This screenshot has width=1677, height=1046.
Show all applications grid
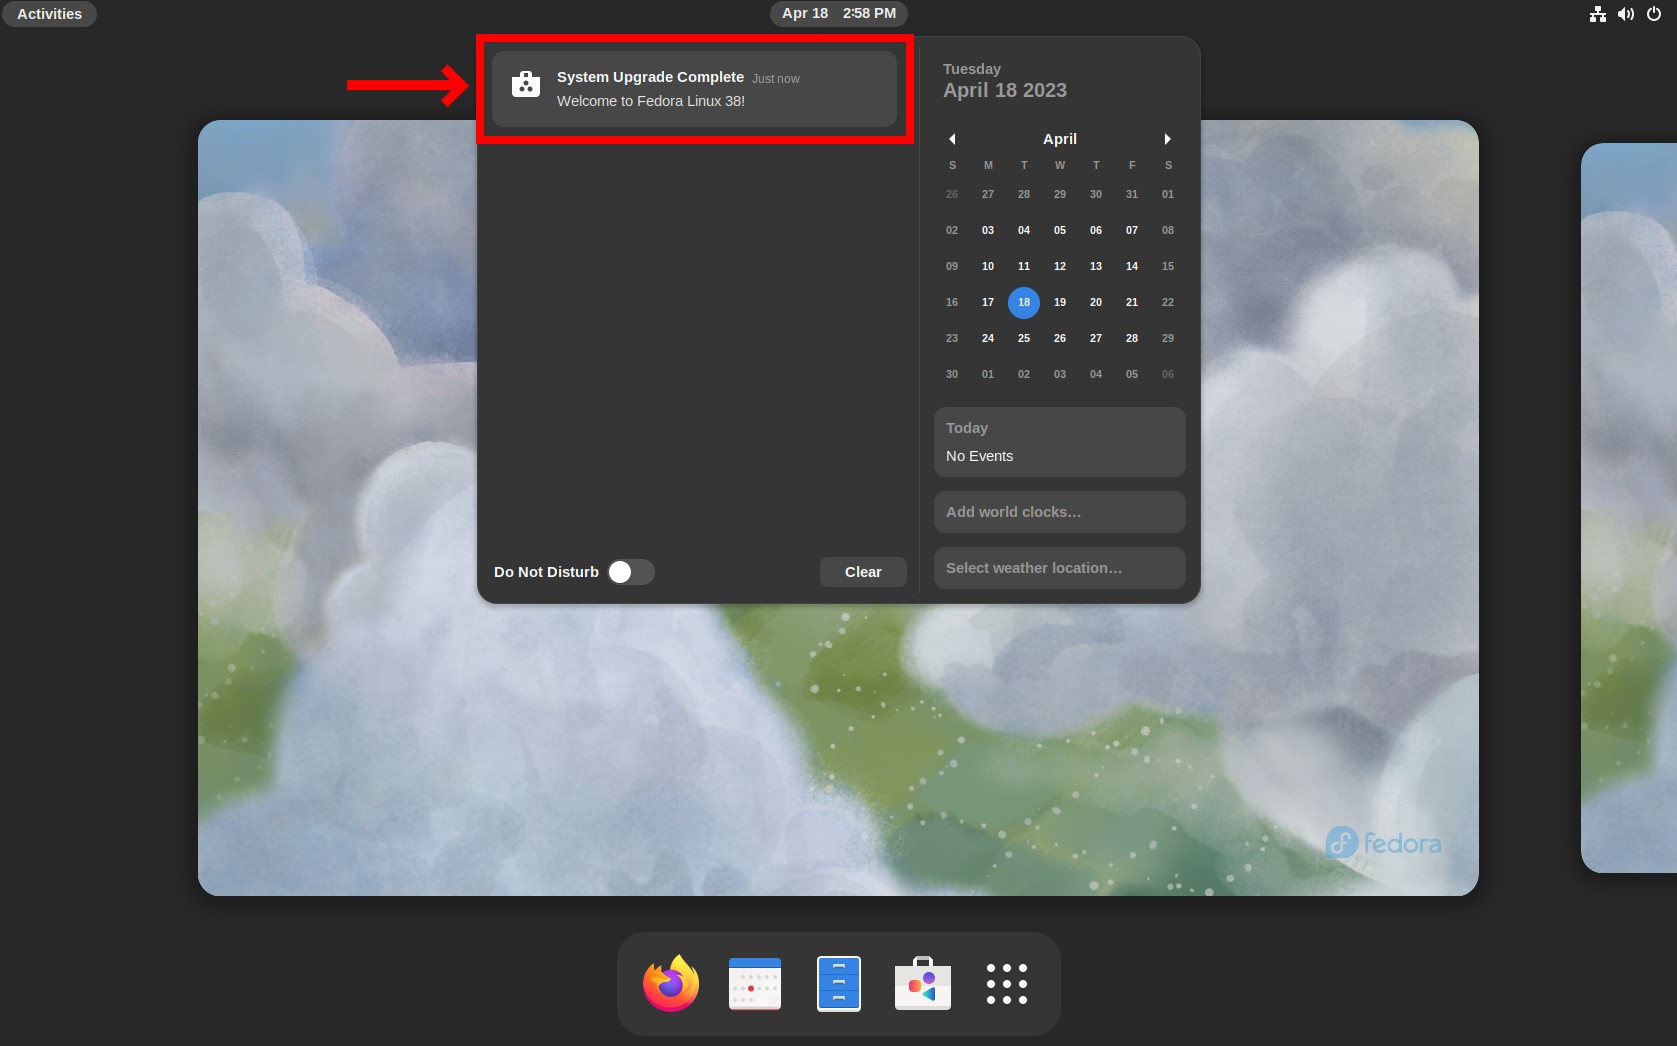point(1006,984)
